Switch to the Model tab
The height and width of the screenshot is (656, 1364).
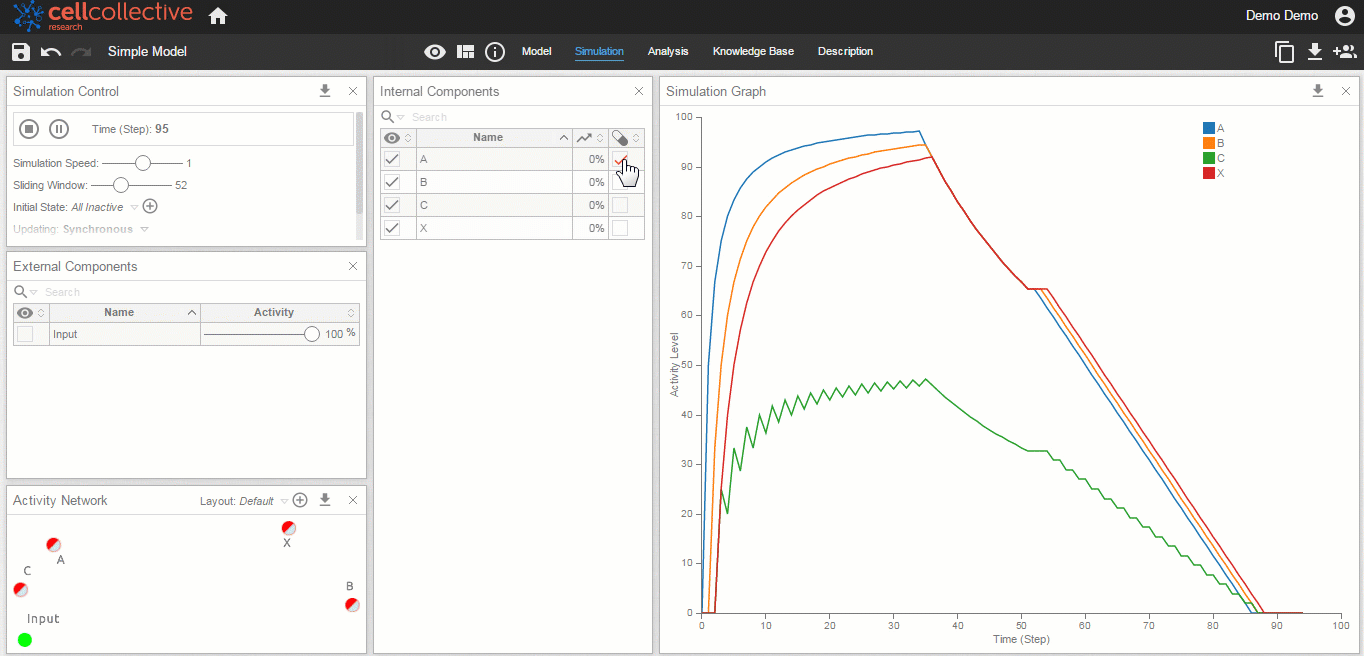tap(537, 52)
